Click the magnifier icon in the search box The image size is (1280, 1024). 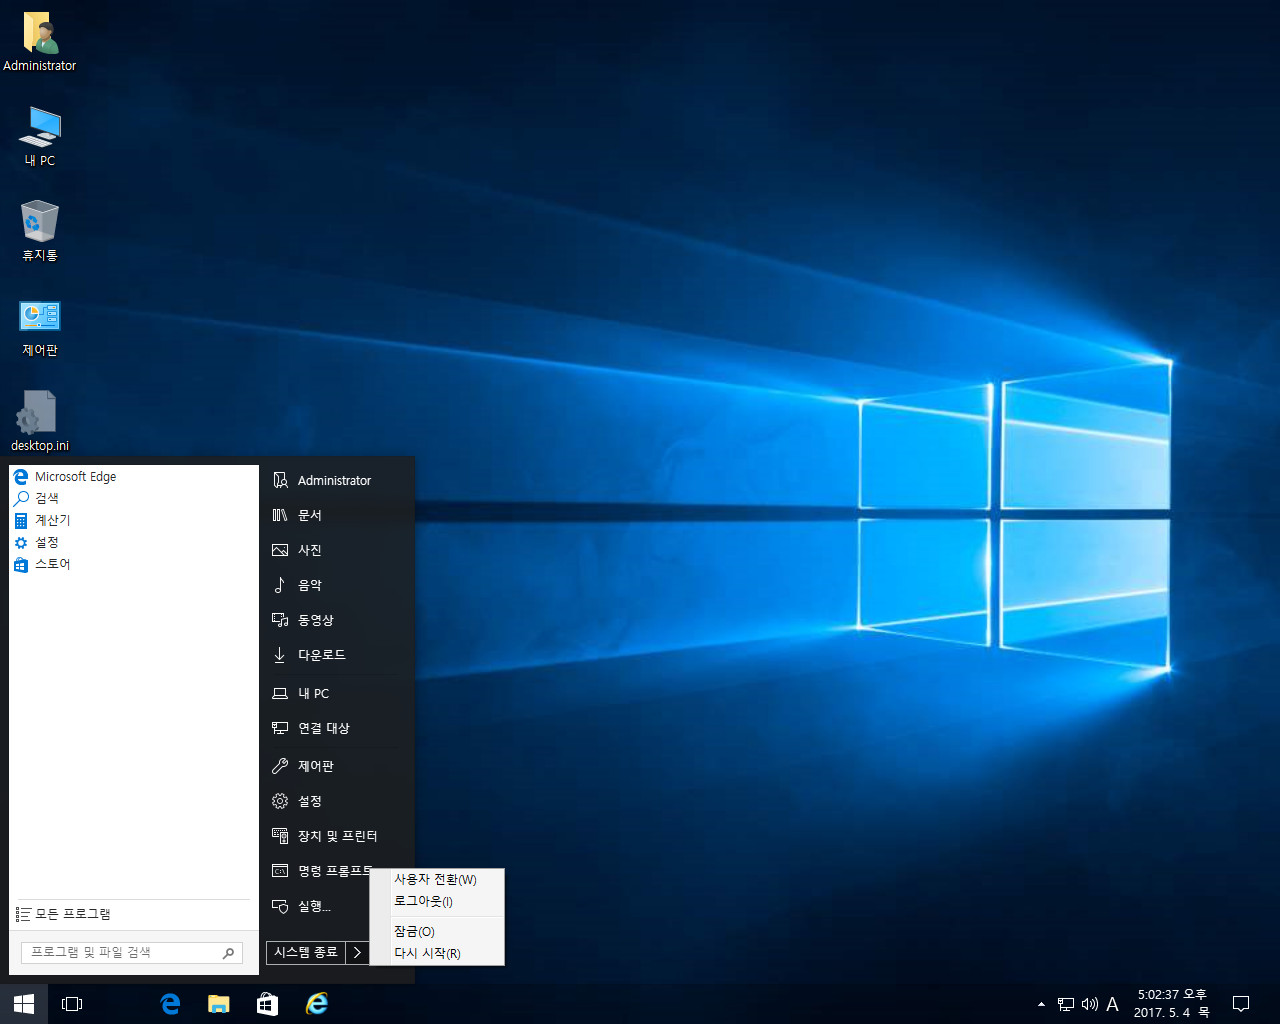[229, 953]
